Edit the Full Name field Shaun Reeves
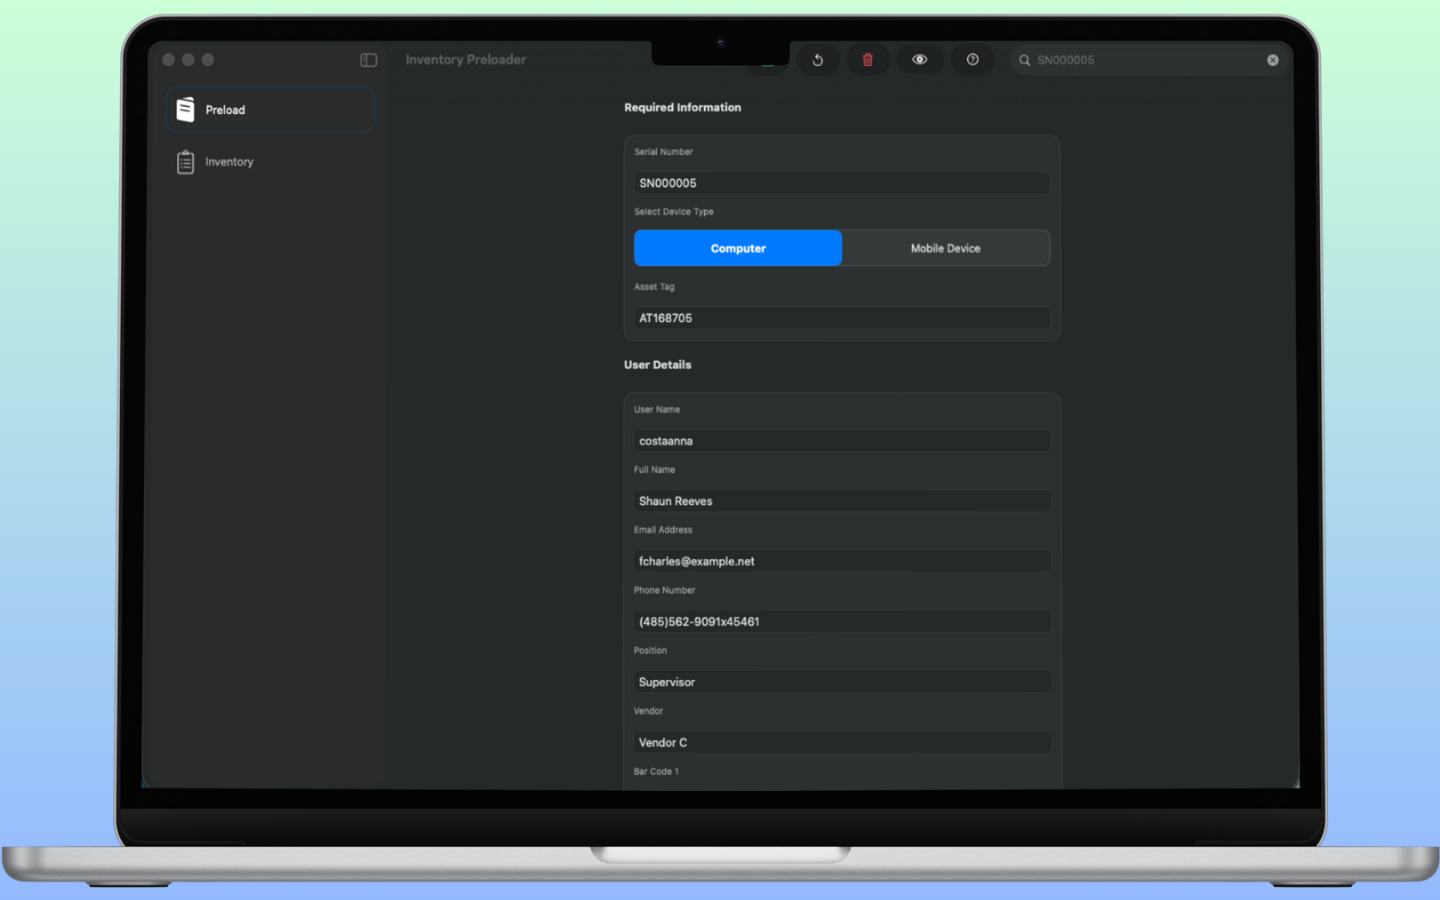This screenshot has width=1440, height=900. point(842,501)
